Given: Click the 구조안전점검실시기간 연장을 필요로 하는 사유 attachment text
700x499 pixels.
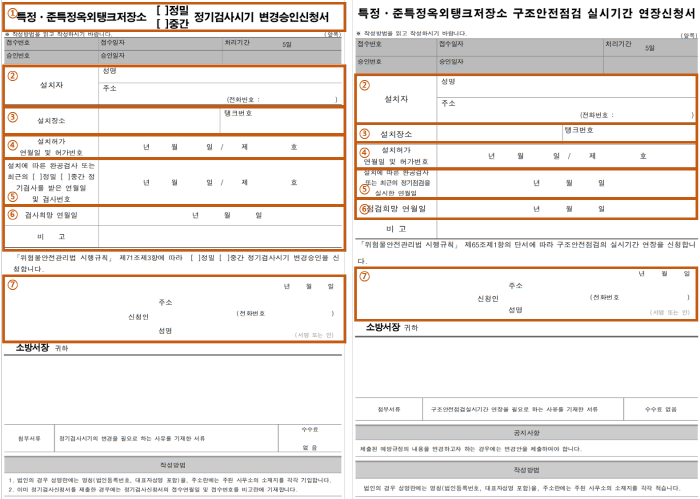Looking at the screenshot, I should tap(514, 409).
